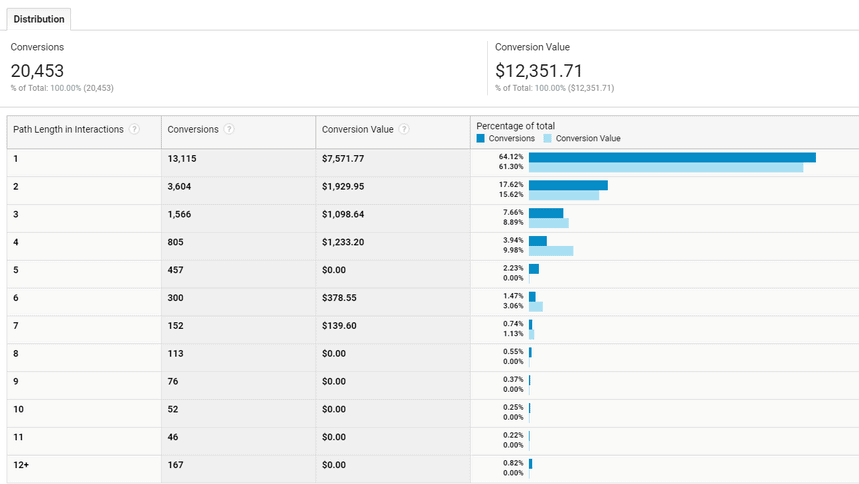Click the dark blue 17.62% conversions bar

tap(568, 185)
